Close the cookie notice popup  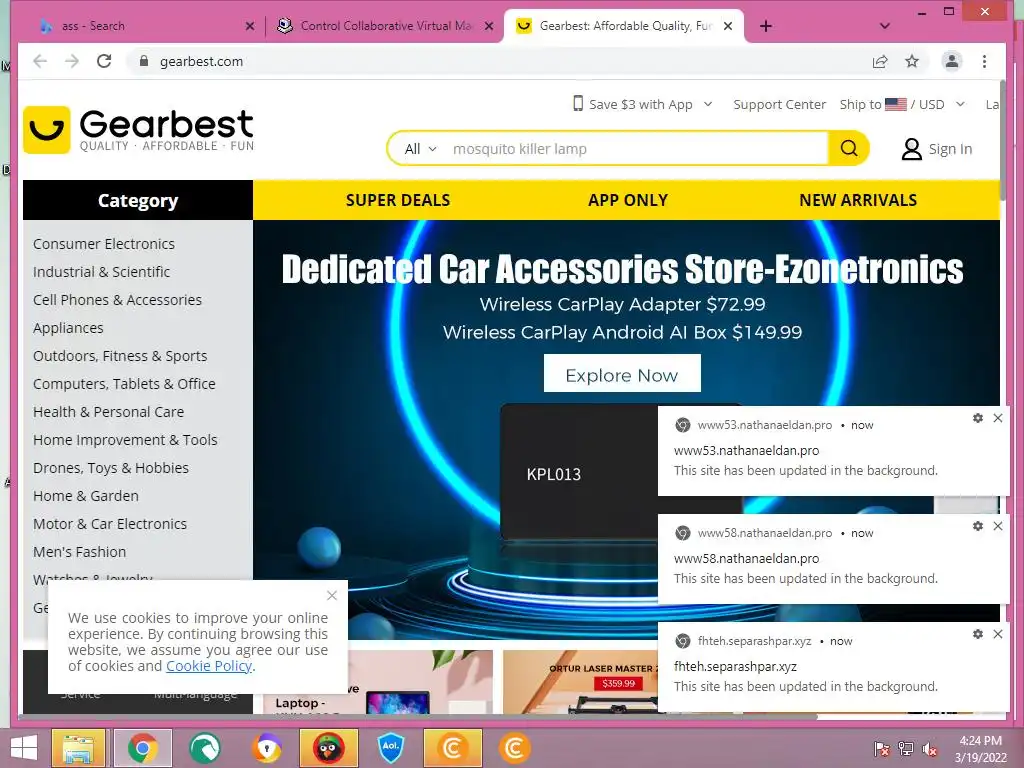click(332, 596)
